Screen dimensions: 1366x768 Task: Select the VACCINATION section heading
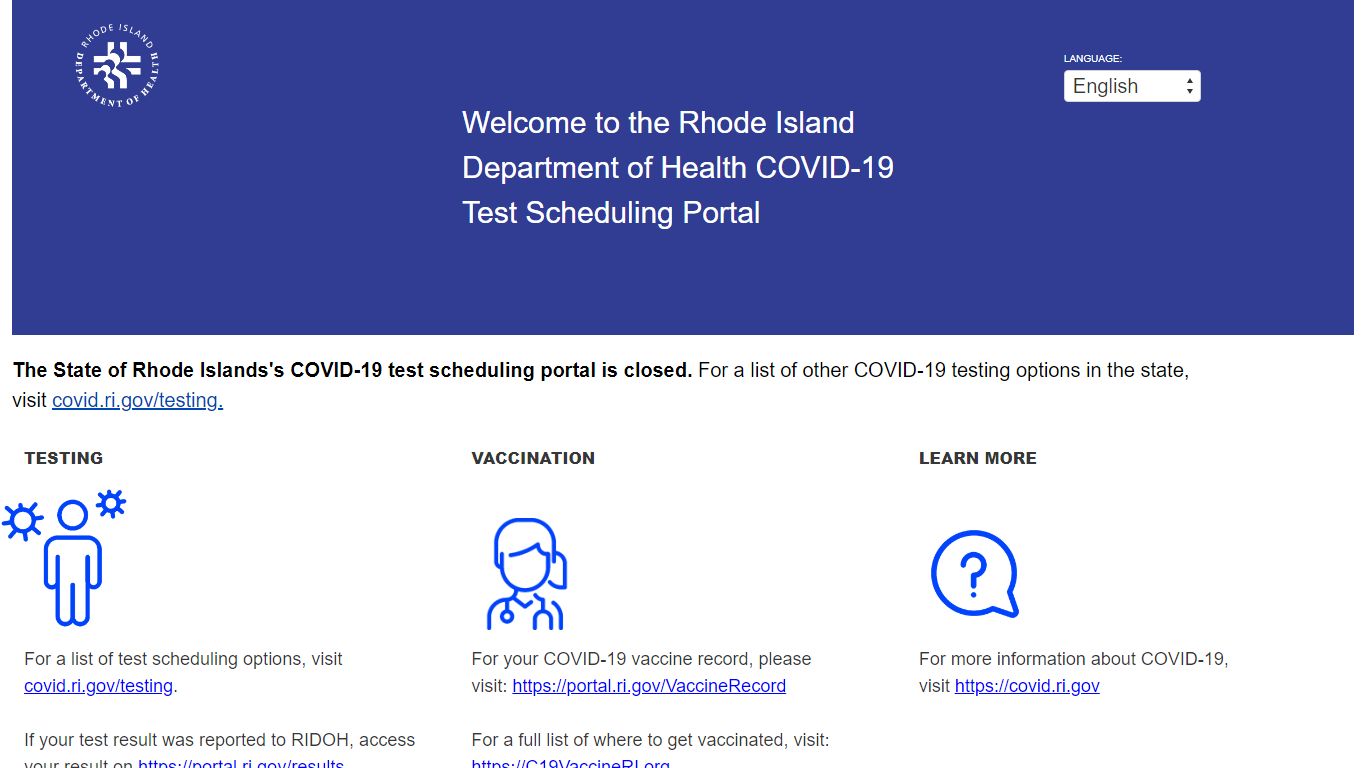point(533,458)
